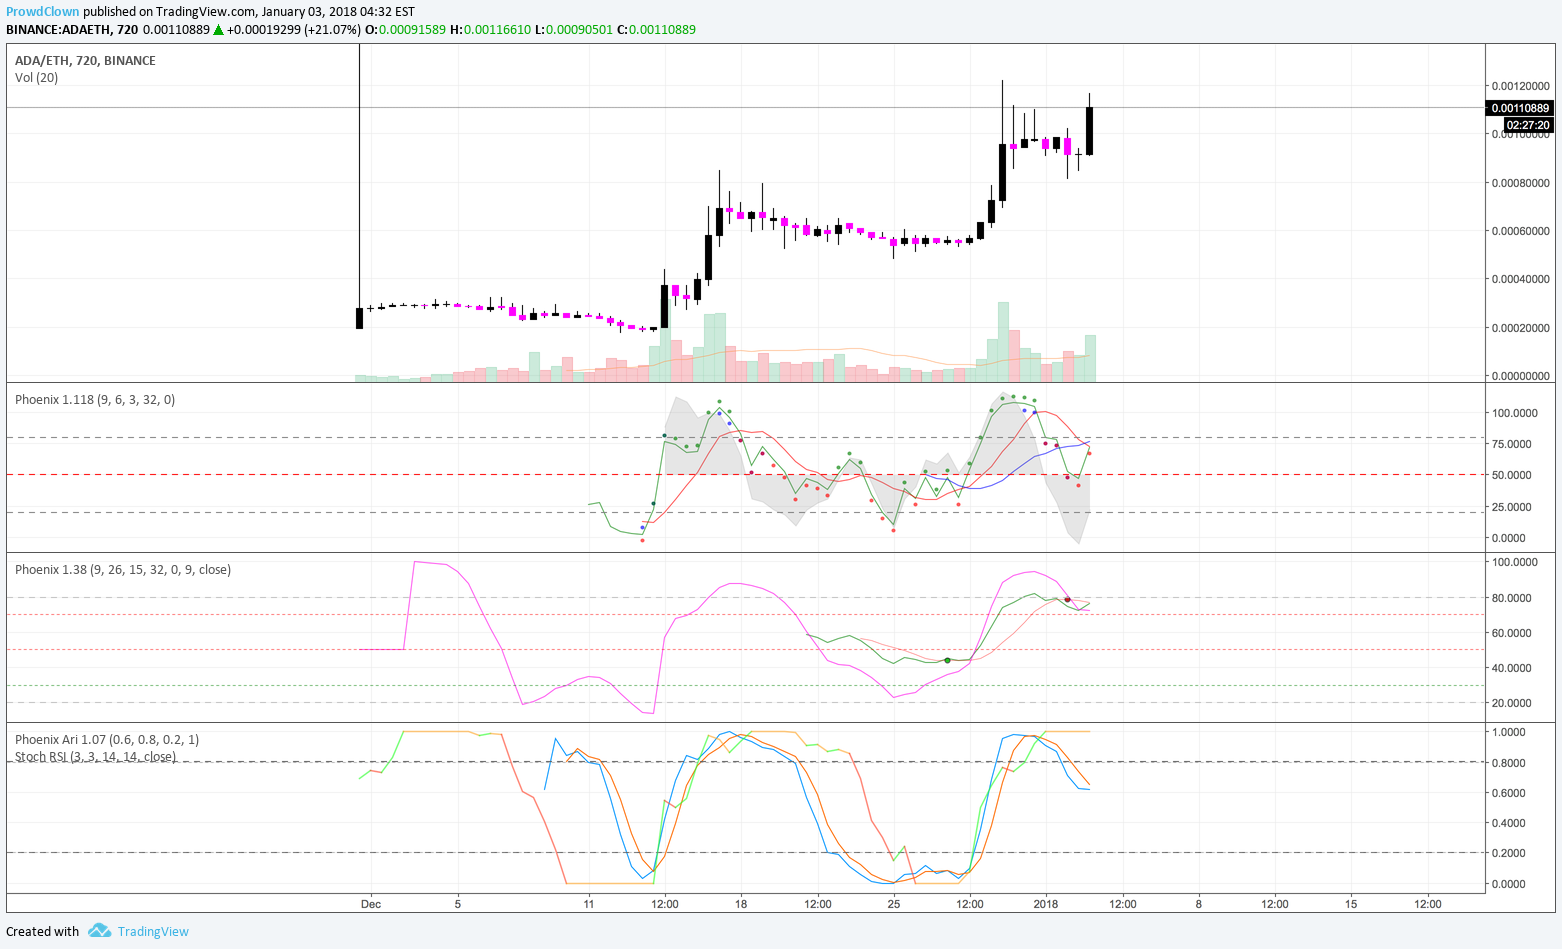Click the latest black candlestick near 0.0011
The width and height of the screenshot is (1562, 949).
1089,130
